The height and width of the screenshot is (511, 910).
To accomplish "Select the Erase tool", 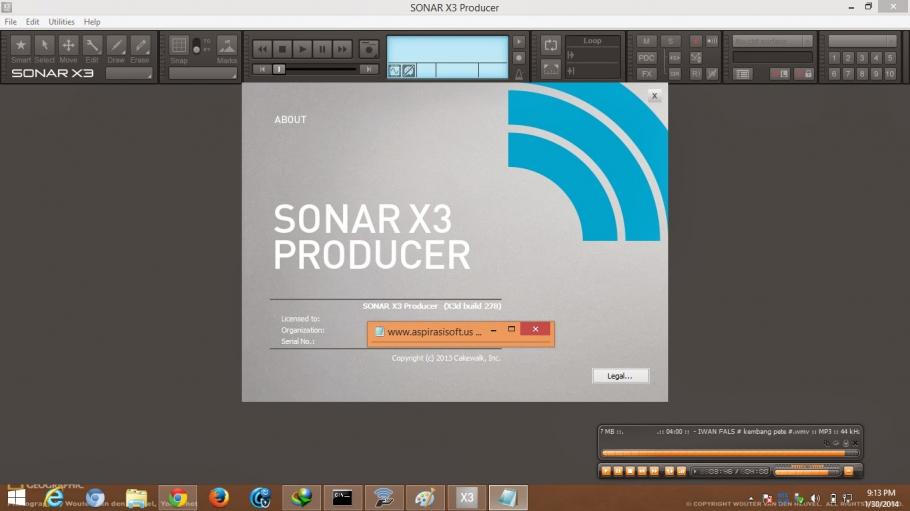I will coord(139,45).
